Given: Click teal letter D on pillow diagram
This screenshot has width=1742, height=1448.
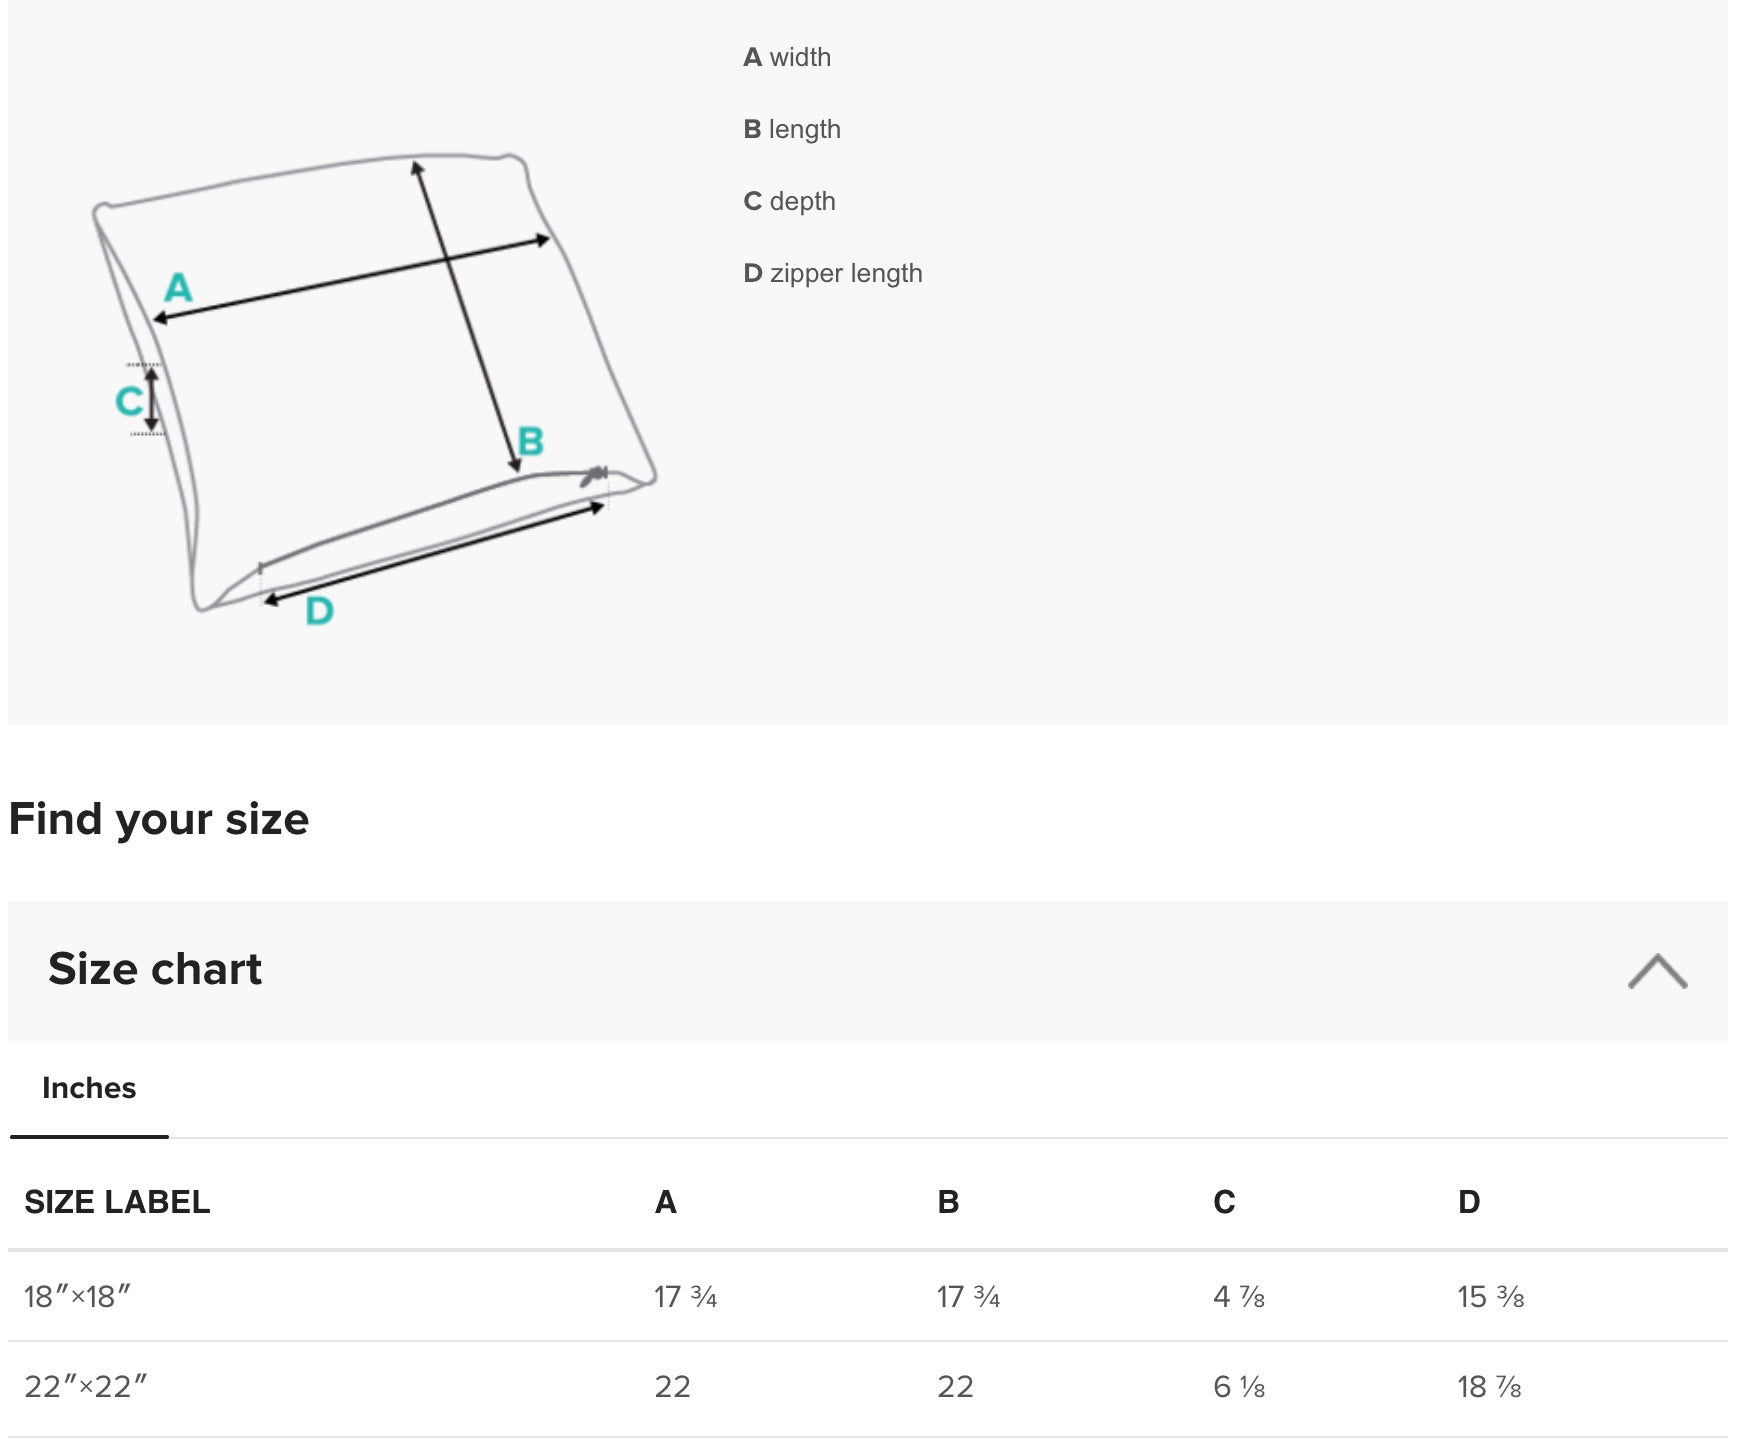Looking at the screenshot, I should [319, 610].
